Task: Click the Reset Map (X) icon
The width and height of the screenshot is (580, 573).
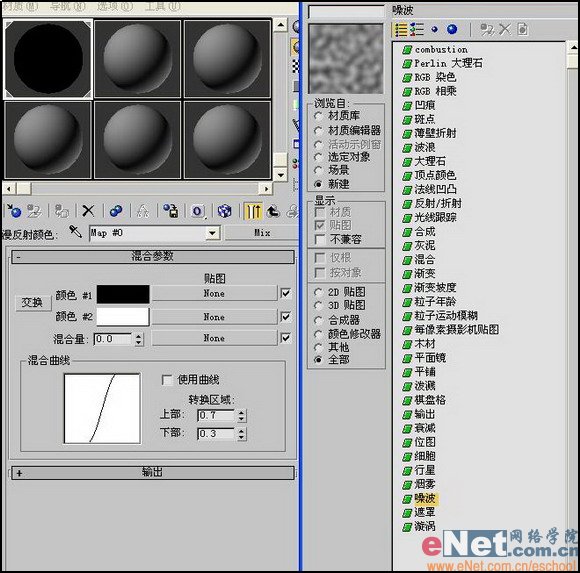Action: pos(88,211)
